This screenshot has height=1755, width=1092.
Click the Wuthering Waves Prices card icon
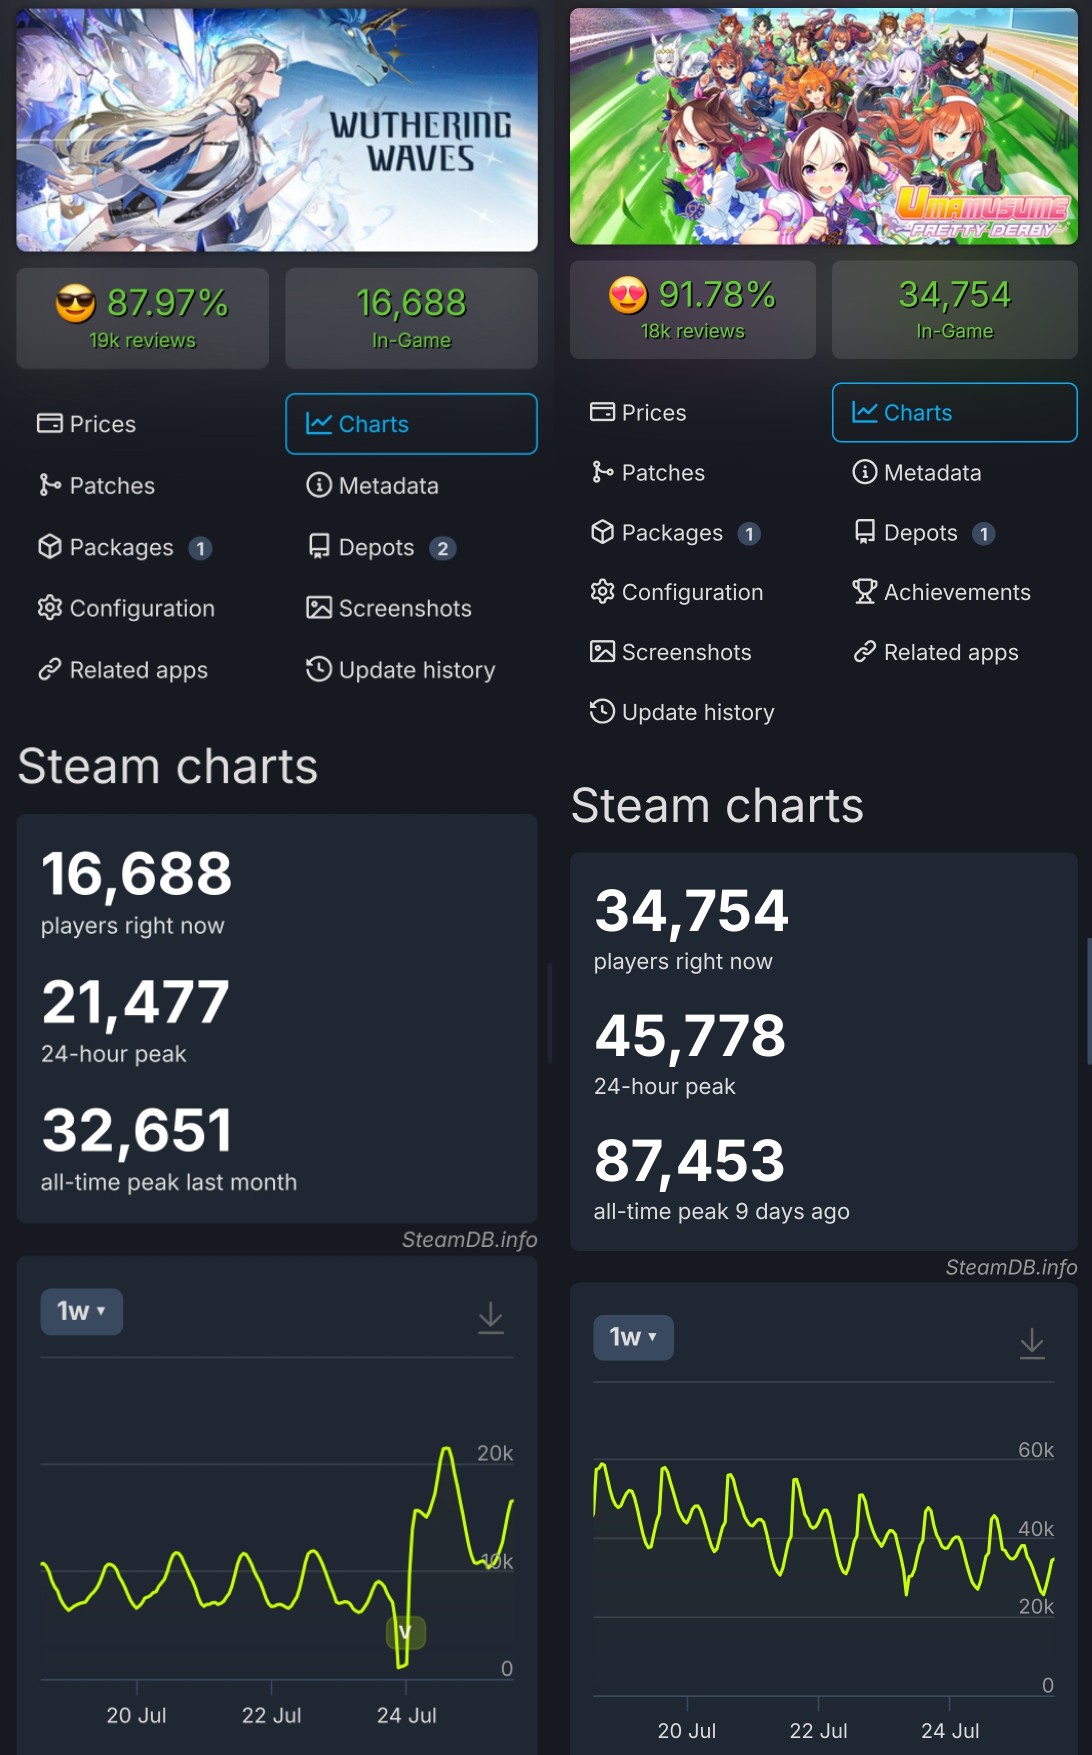(49, 424)
